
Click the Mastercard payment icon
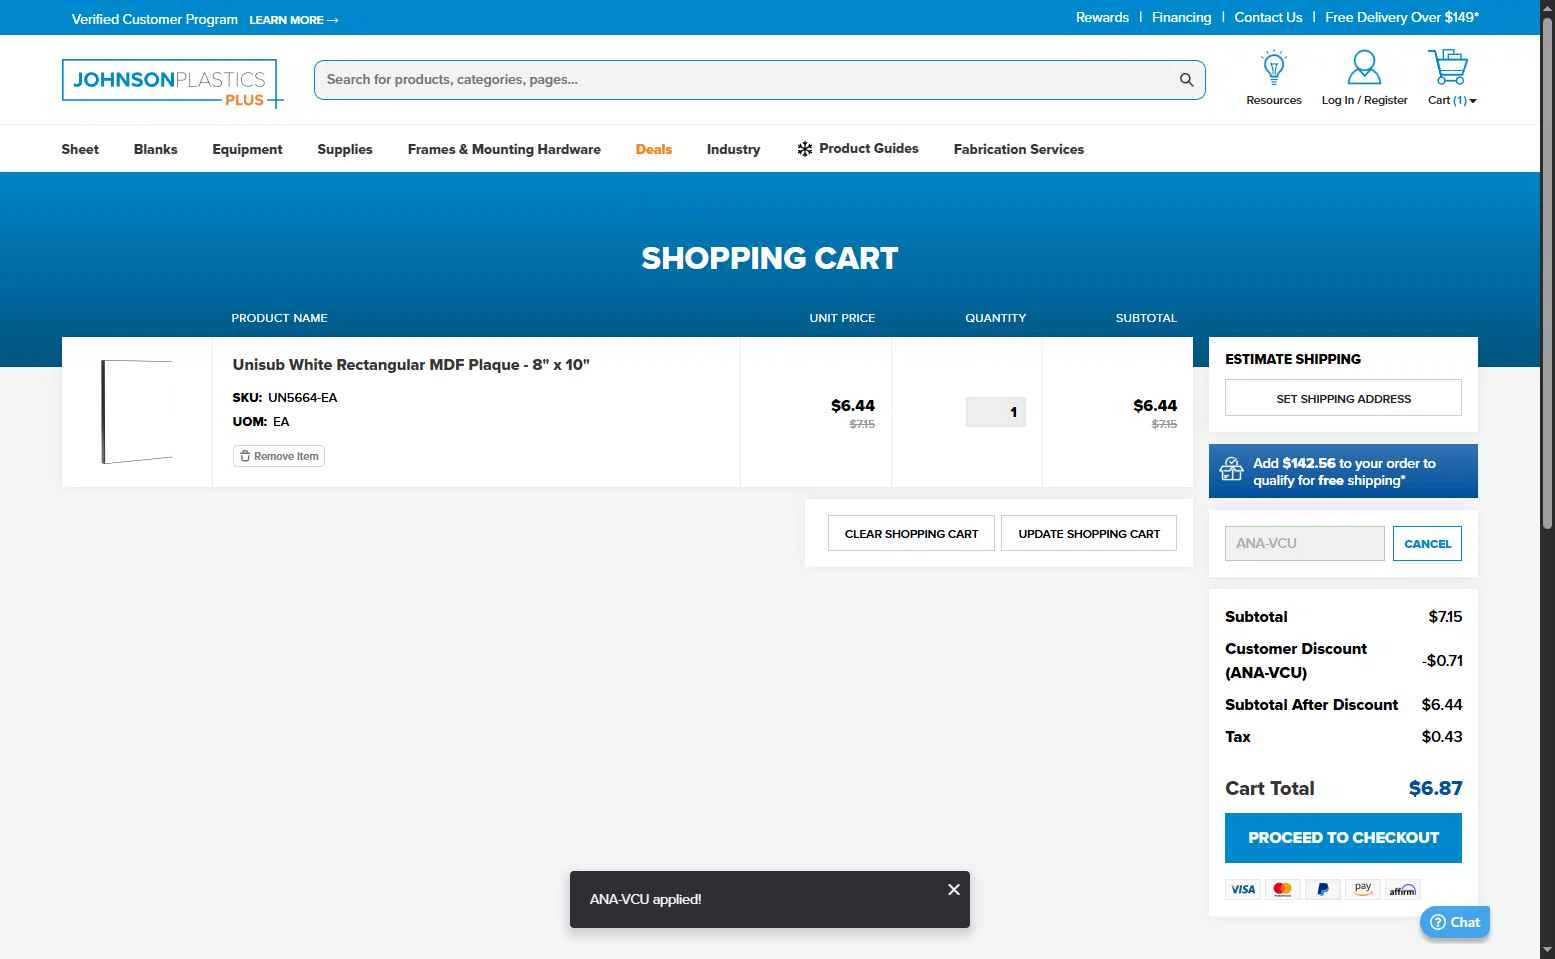point(1282,889)
